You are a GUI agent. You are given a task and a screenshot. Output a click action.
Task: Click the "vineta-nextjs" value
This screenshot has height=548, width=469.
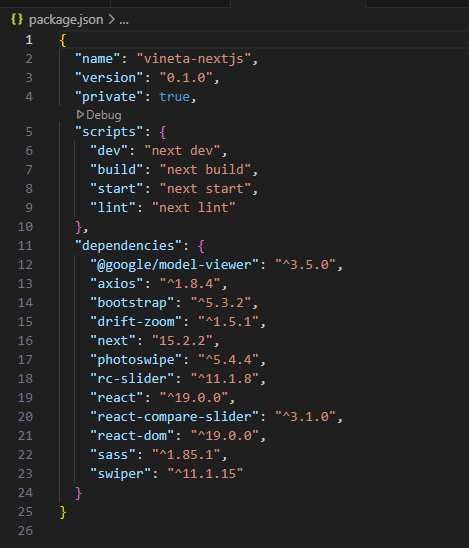click(194, 58)
